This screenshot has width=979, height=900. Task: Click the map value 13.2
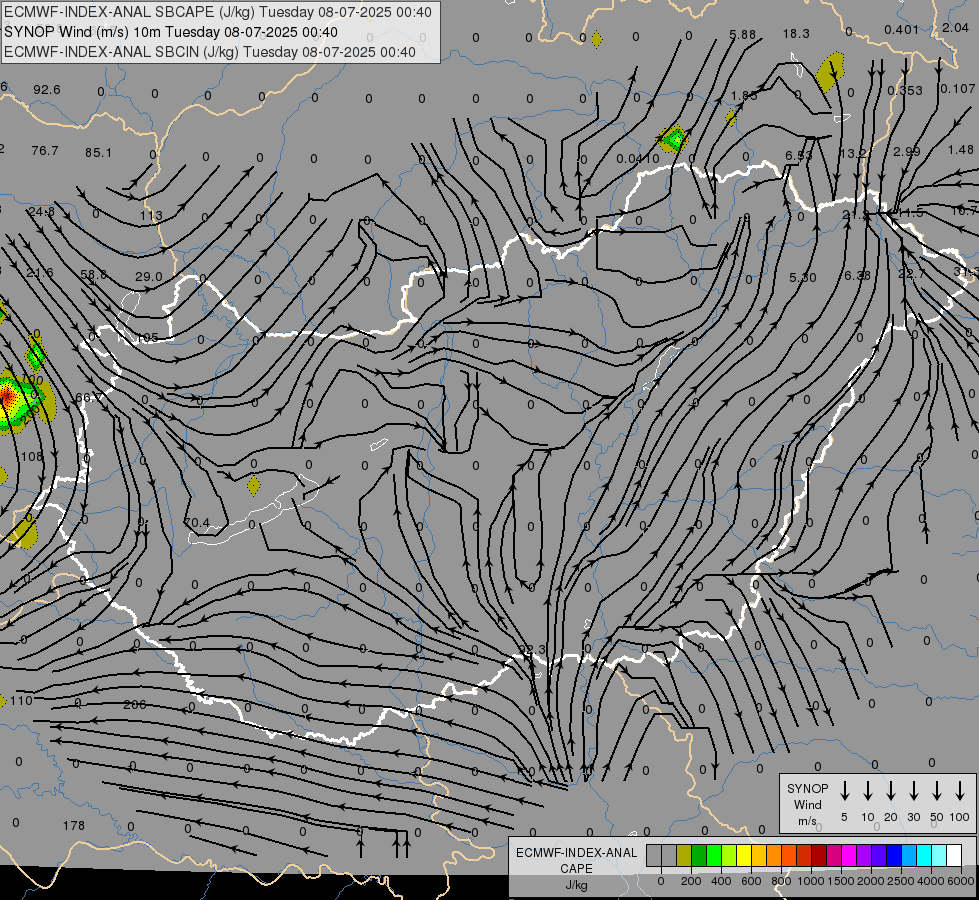[x=854, y=154]
